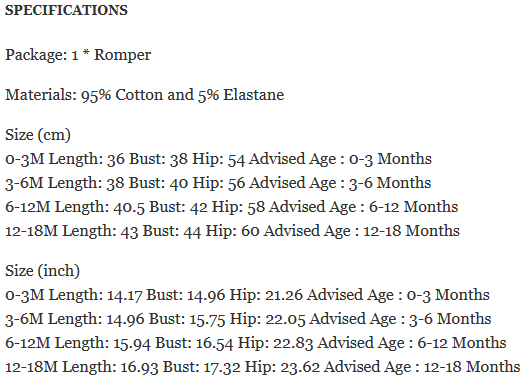
Task: Click the word Romper in package line
Action: [122, 55]
